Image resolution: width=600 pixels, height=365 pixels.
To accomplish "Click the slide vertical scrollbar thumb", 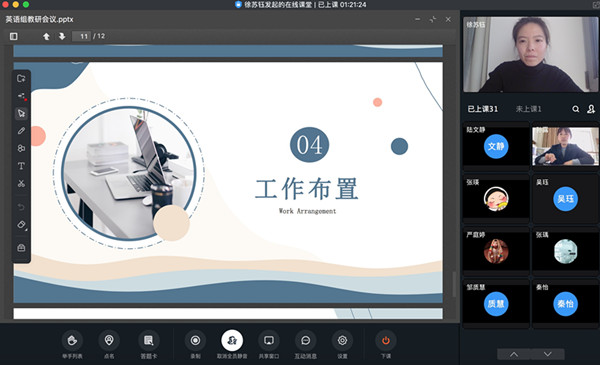I will coord(454,284).
